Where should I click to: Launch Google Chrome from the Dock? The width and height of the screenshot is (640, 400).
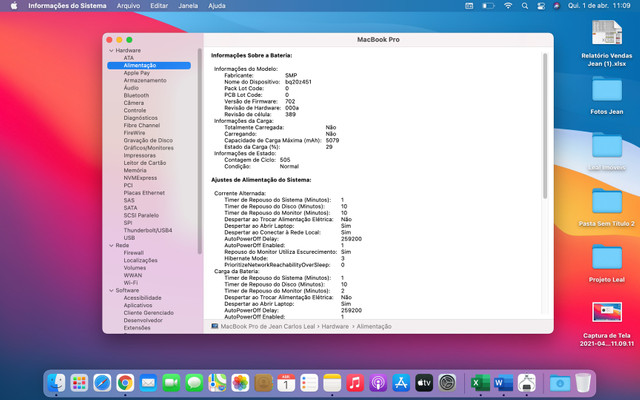125,383
